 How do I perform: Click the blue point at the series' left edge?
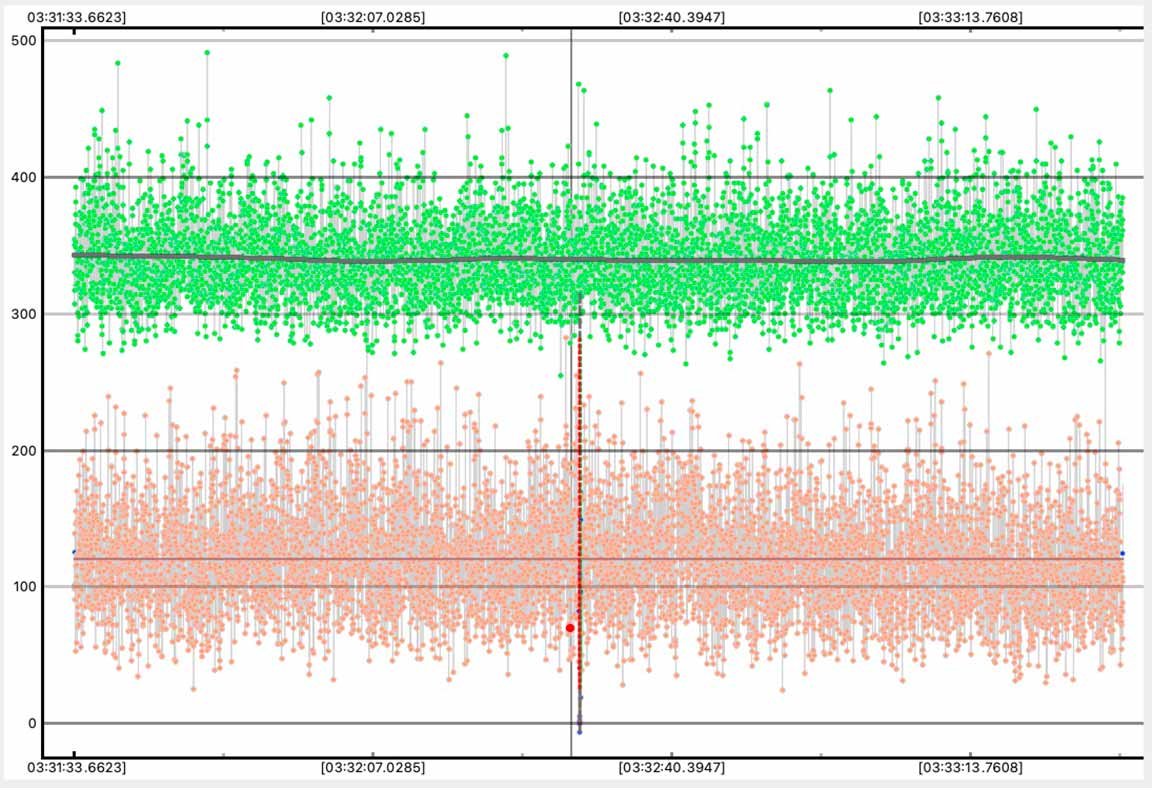tap(74, 552)
